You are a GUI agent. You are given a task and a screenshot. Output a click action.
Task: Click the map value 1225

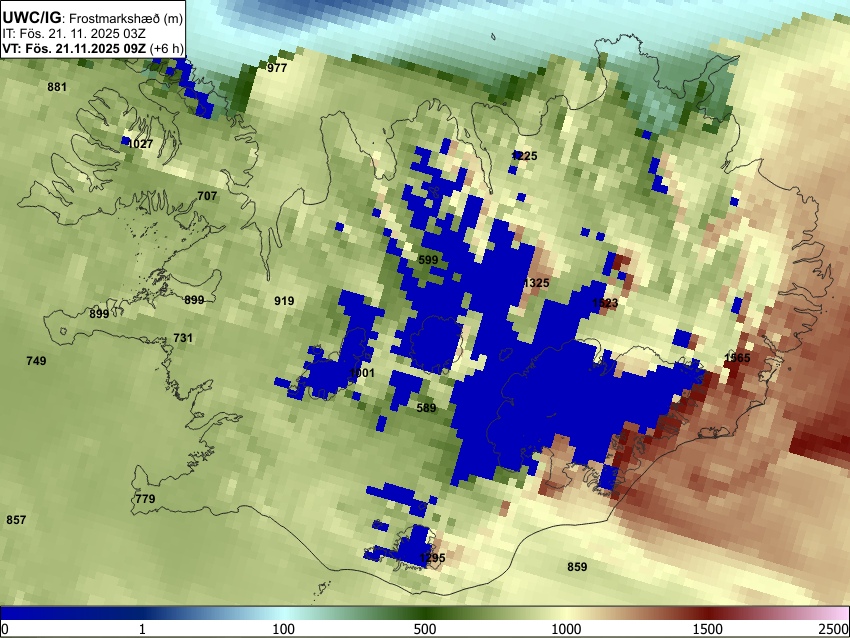(x=524, y=156)
